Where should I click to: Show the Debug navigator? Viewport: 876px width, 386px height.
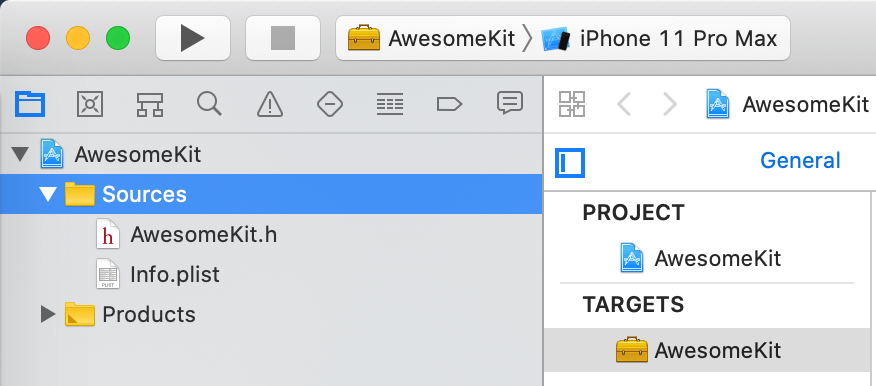tap(390, 104)
